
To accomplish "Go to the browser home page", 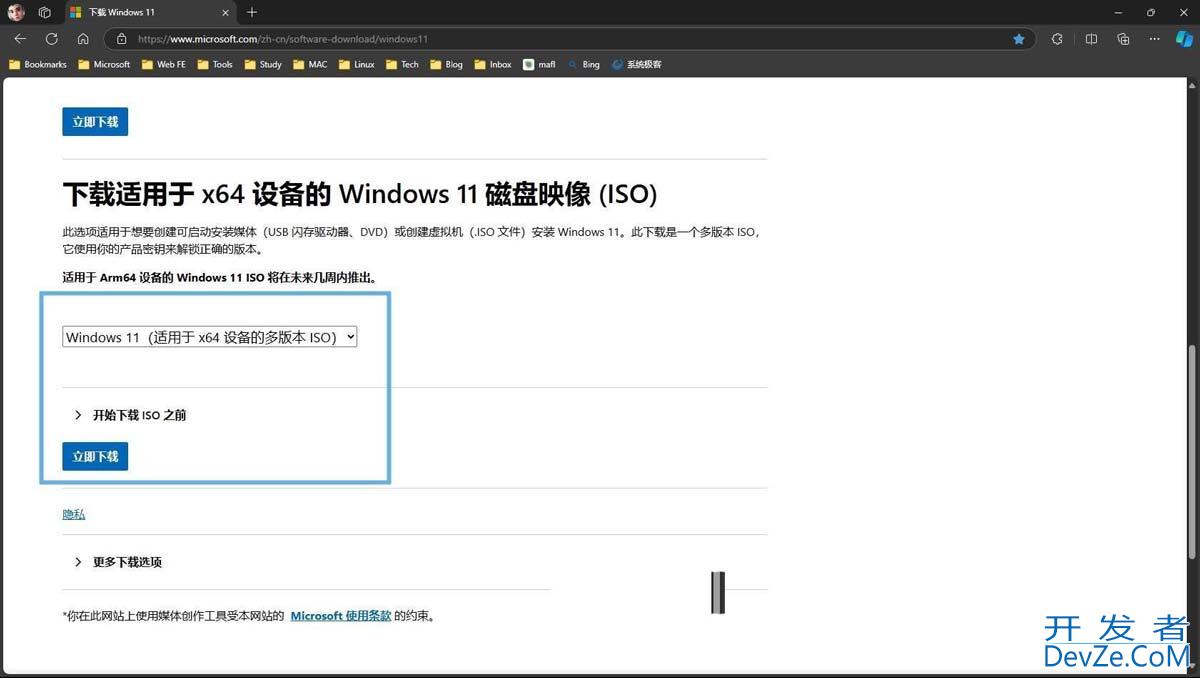I will 83,39.
